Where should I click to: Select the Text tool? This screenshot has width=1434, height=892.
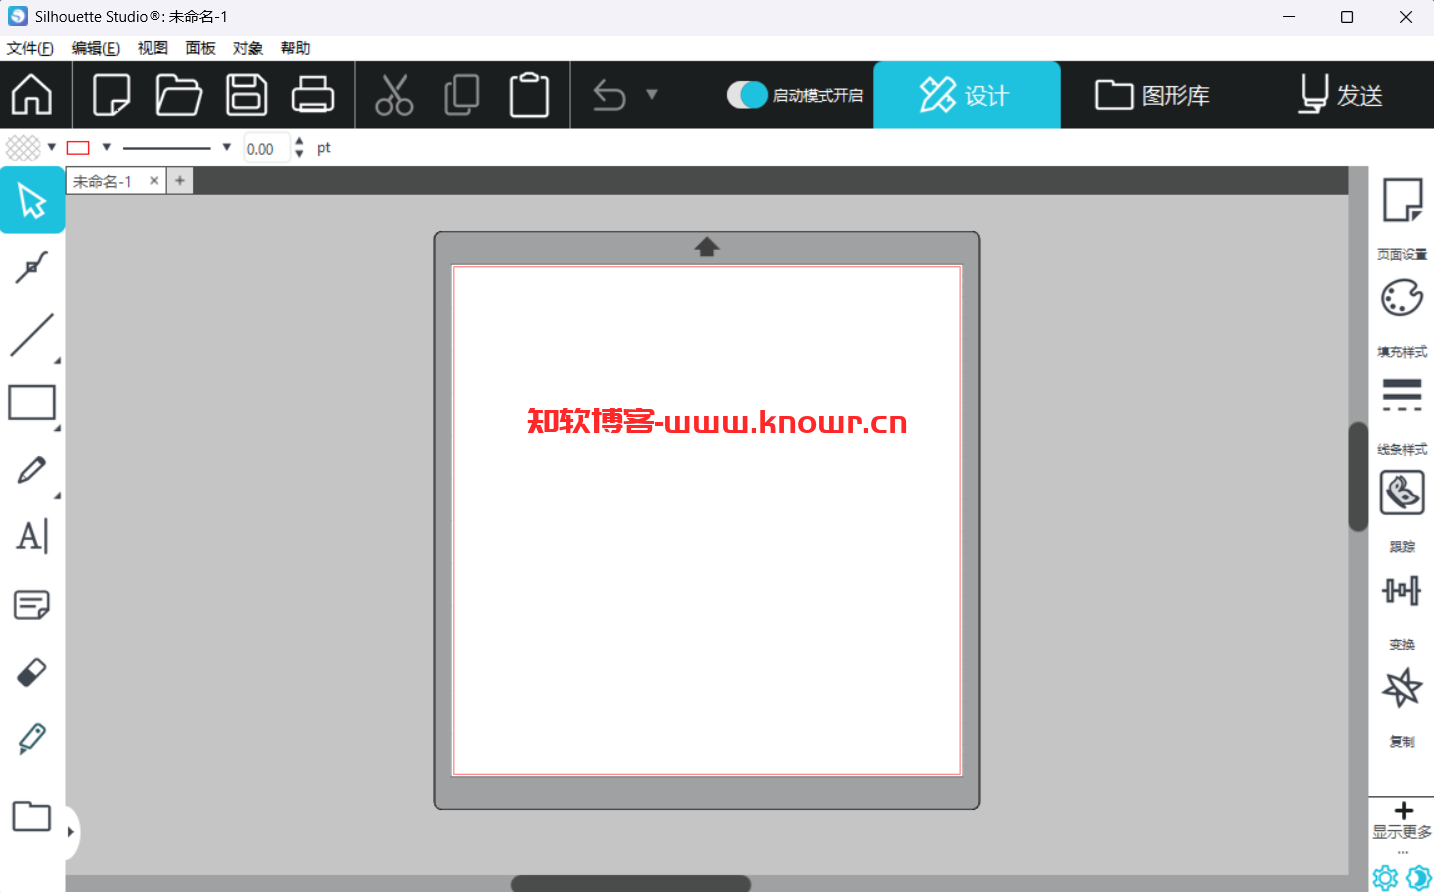pos(32,537)
